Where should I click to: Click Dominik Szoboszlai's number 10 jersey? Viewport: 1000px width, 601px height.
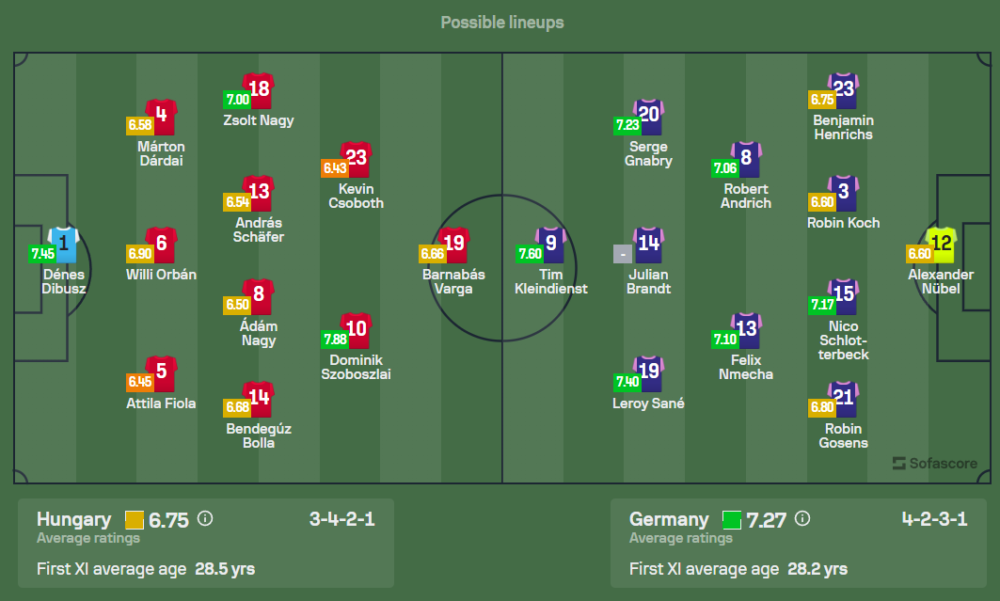356,330
